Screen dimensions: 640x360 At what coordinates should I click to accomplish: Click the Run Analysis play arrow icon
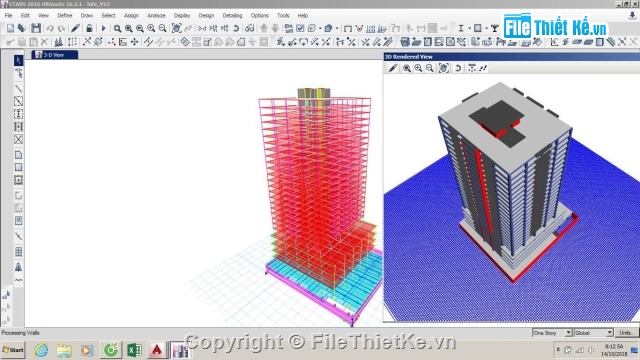pos(103,28)
